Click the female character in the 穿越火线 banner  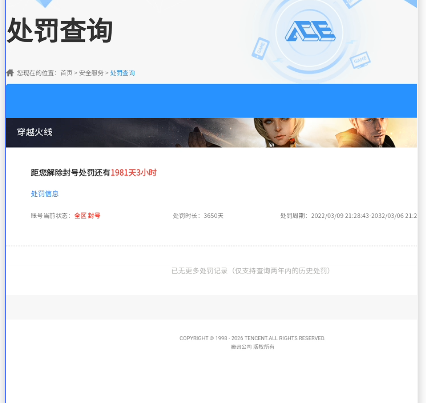280,133
